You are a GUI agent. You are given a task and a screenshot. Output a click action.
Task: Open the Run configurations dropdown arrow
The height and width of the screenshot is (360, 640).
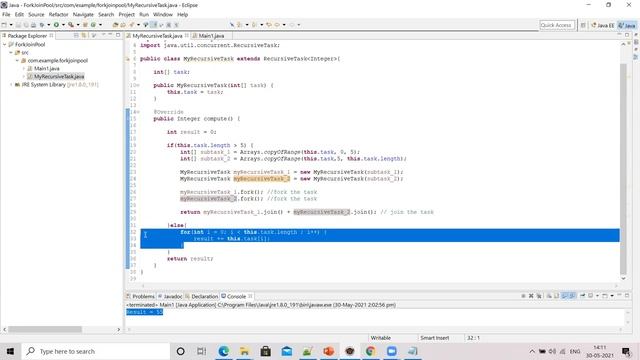(63, 25)
